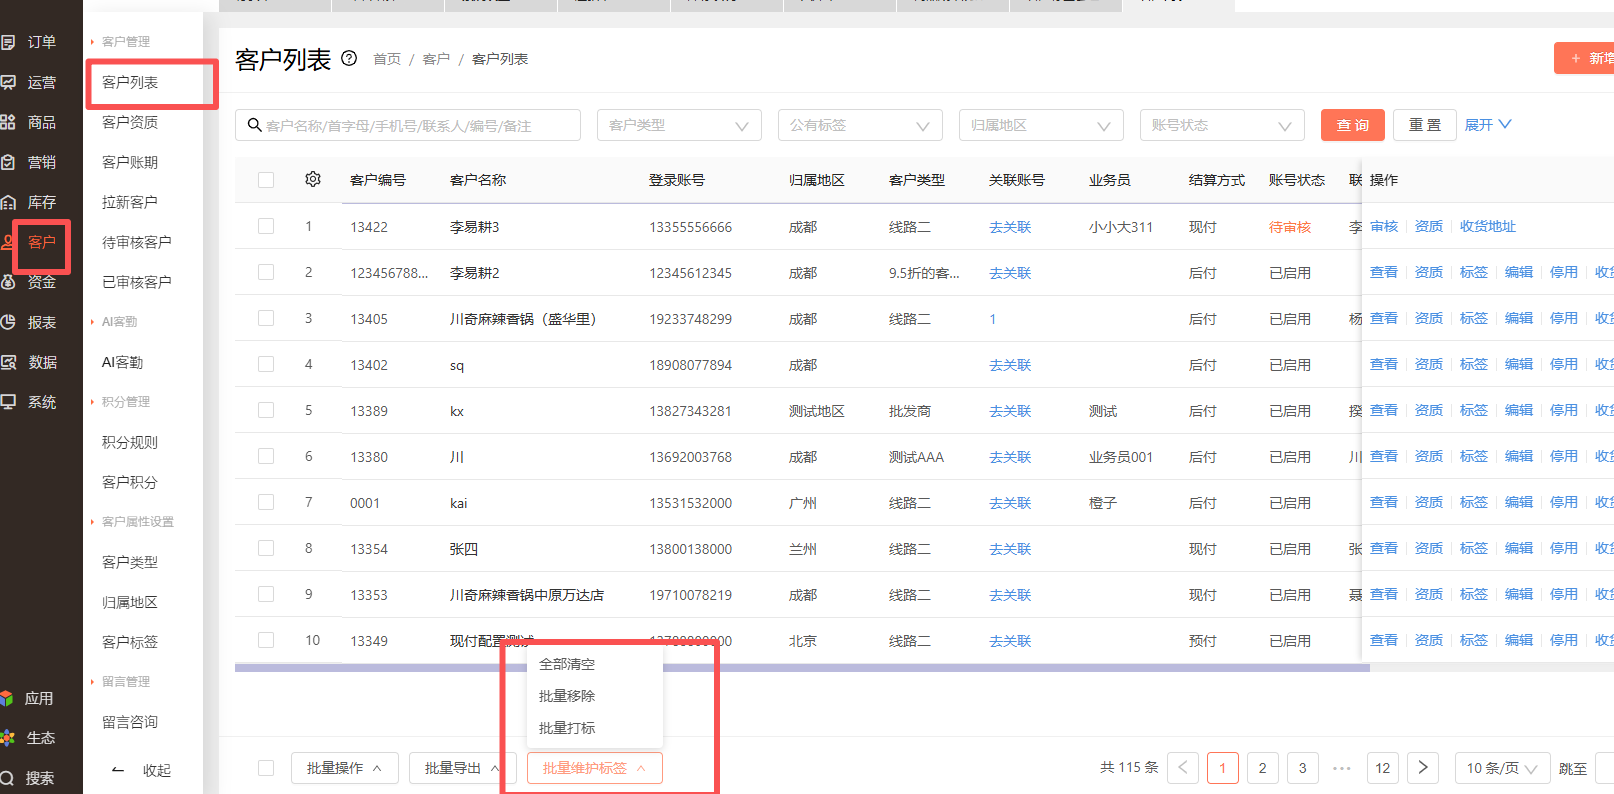Select the 客户 module icon
The height and width of the screenshot is (794, 1614).
8,242
